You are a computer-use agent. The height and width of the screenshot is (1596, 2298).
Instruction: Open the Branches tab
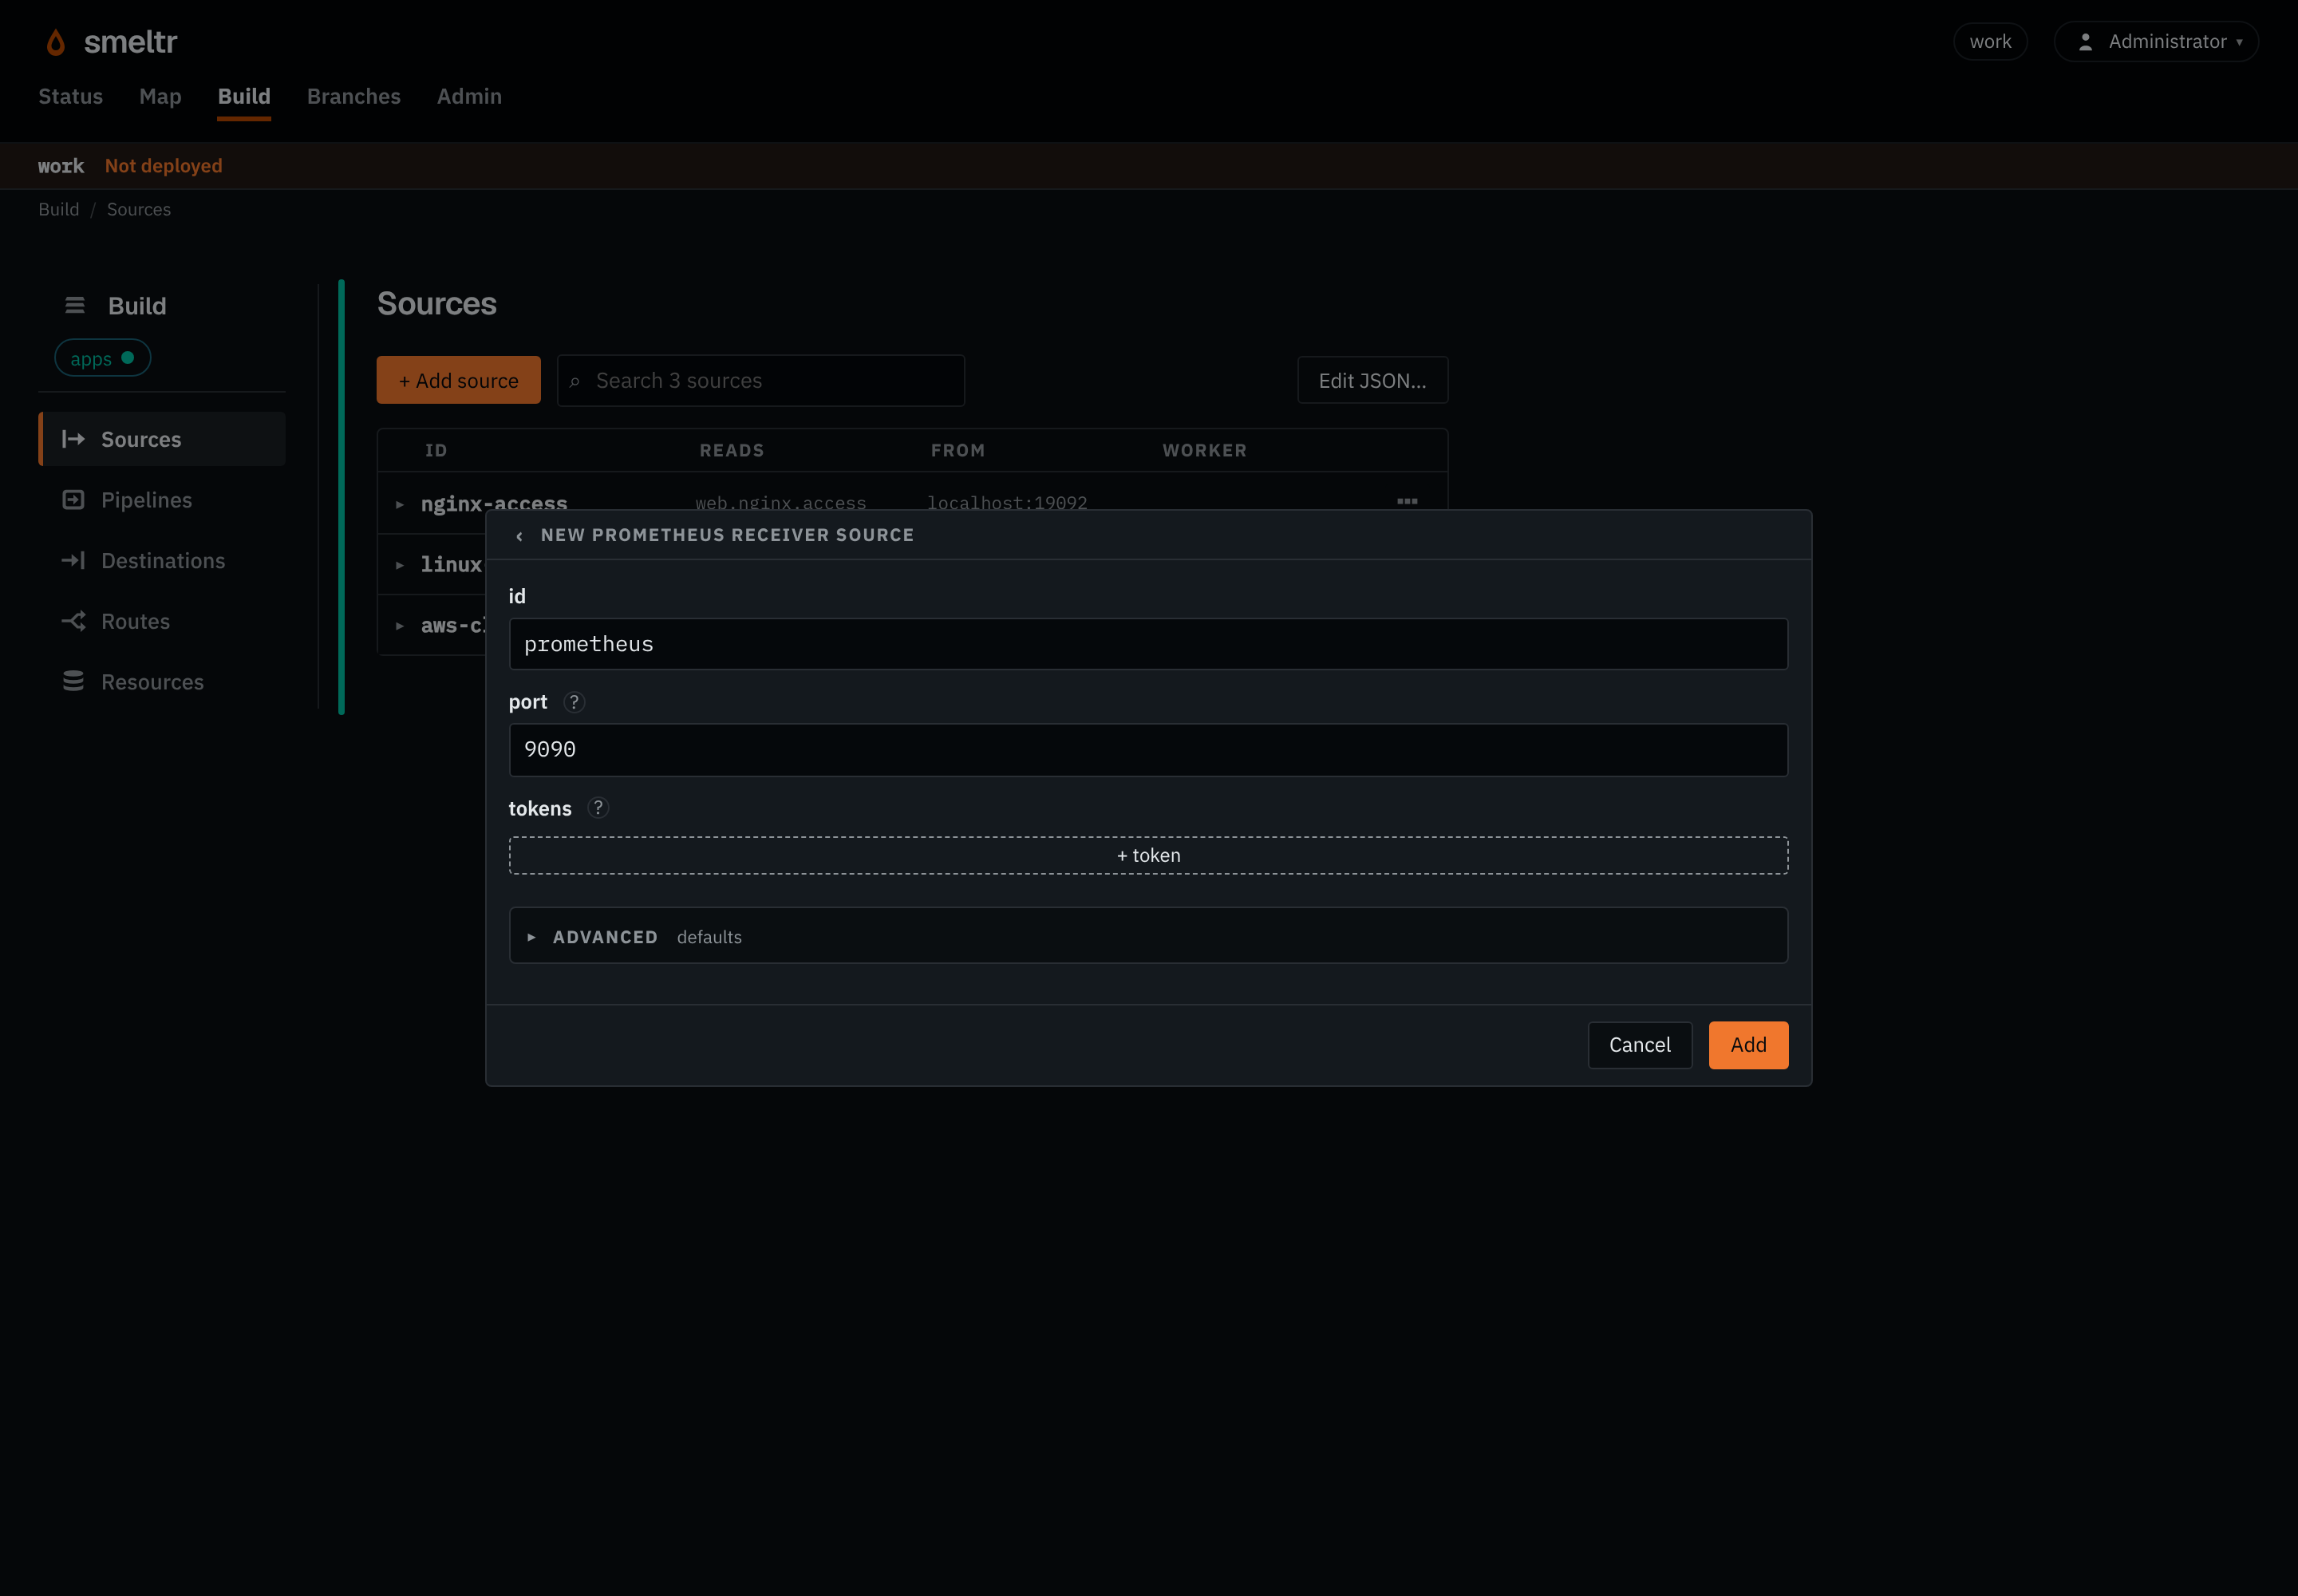point(354,96)
